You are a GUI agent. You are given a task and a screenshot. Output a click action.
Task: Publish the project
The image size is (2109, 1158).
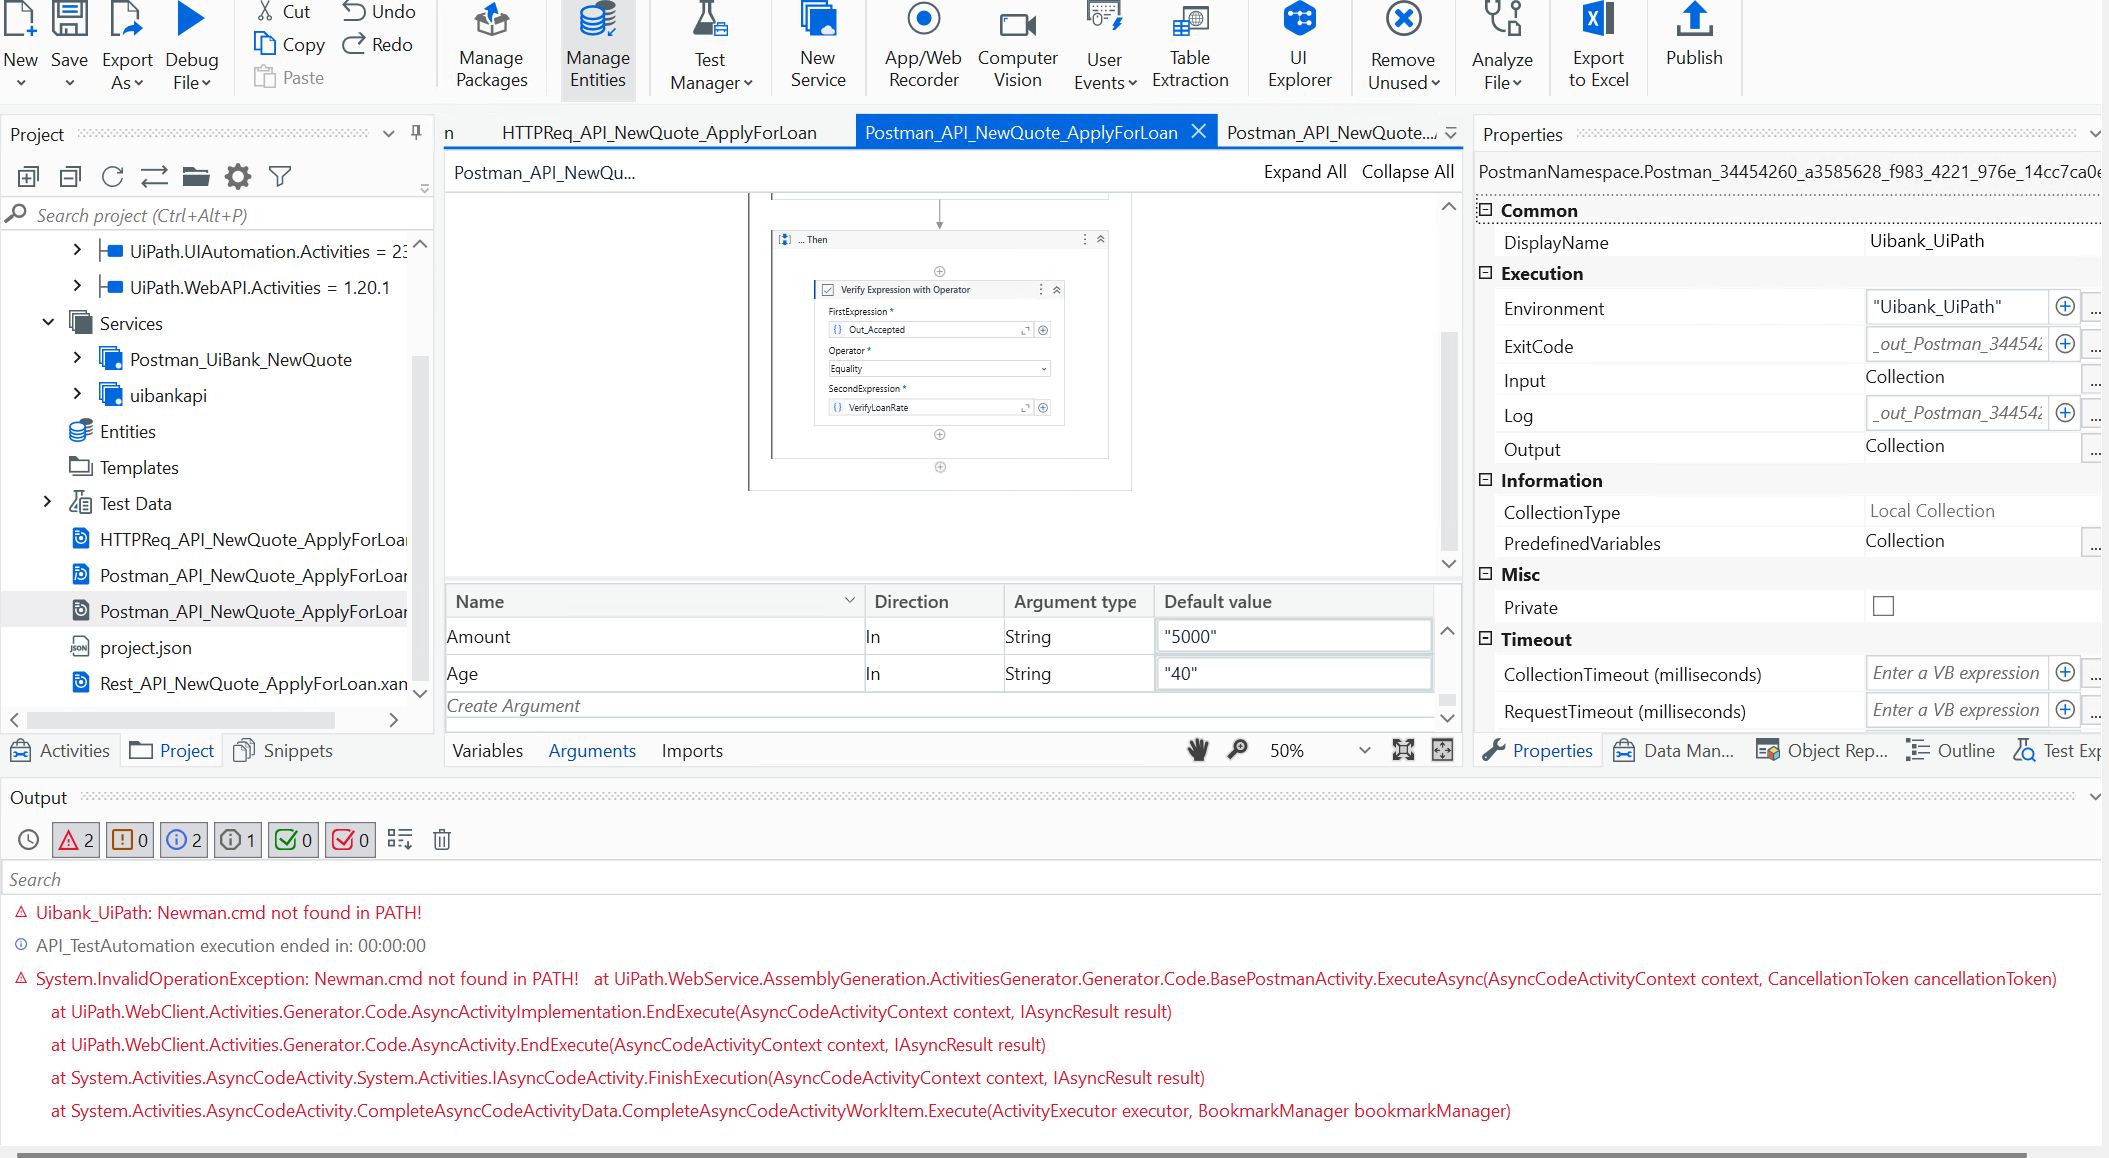point(1694,37)
